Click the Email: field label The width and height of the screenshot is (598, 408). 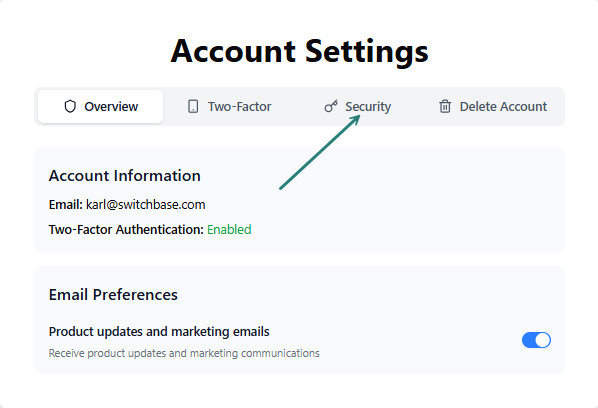[66, 205]
